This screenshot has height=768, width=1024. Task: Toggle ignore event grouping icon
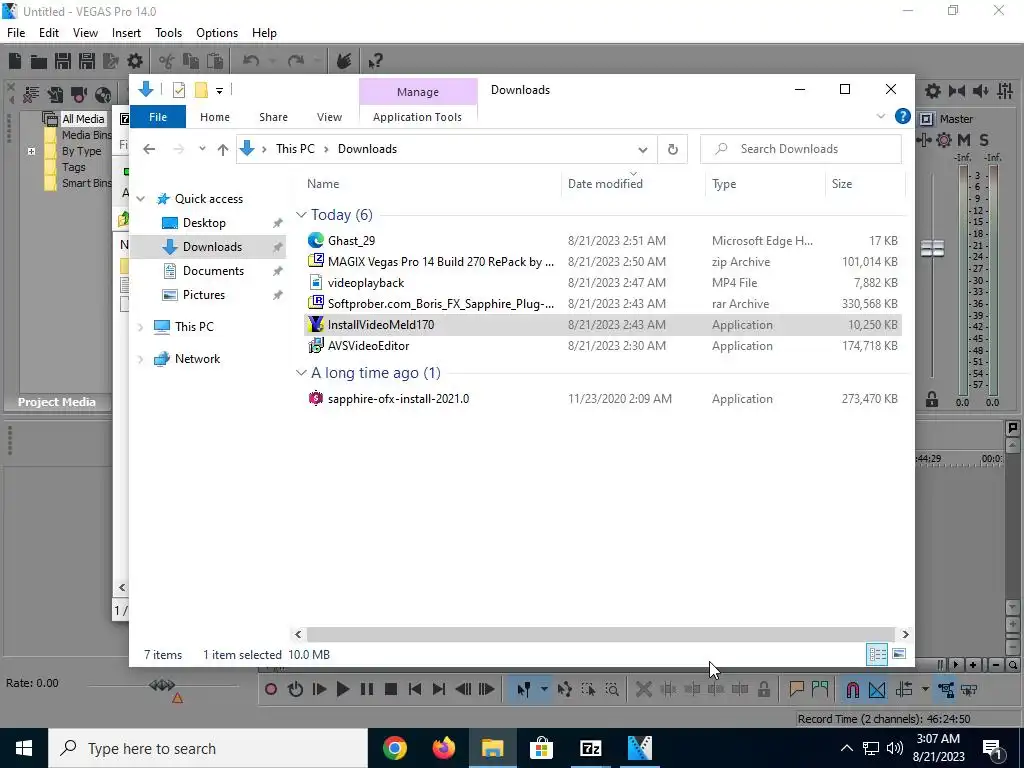[969, 689]
